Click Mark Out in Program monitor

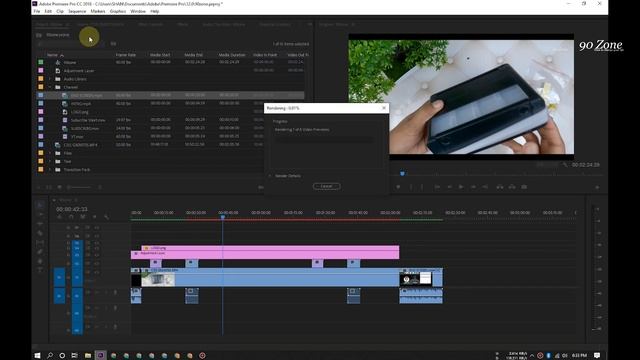pyautogui.click(x=422, y=187)
